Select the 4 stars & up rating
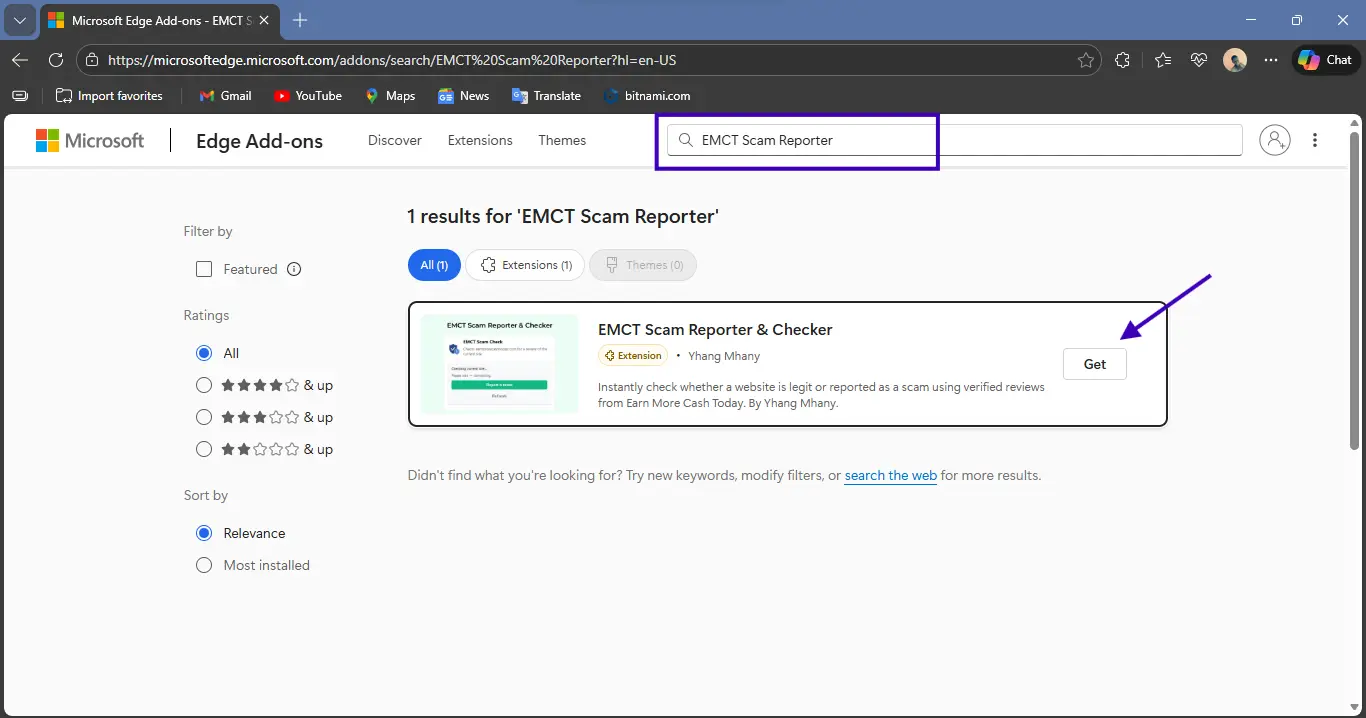This screenshot has width=1366, height=718. [x=204, y=385]
